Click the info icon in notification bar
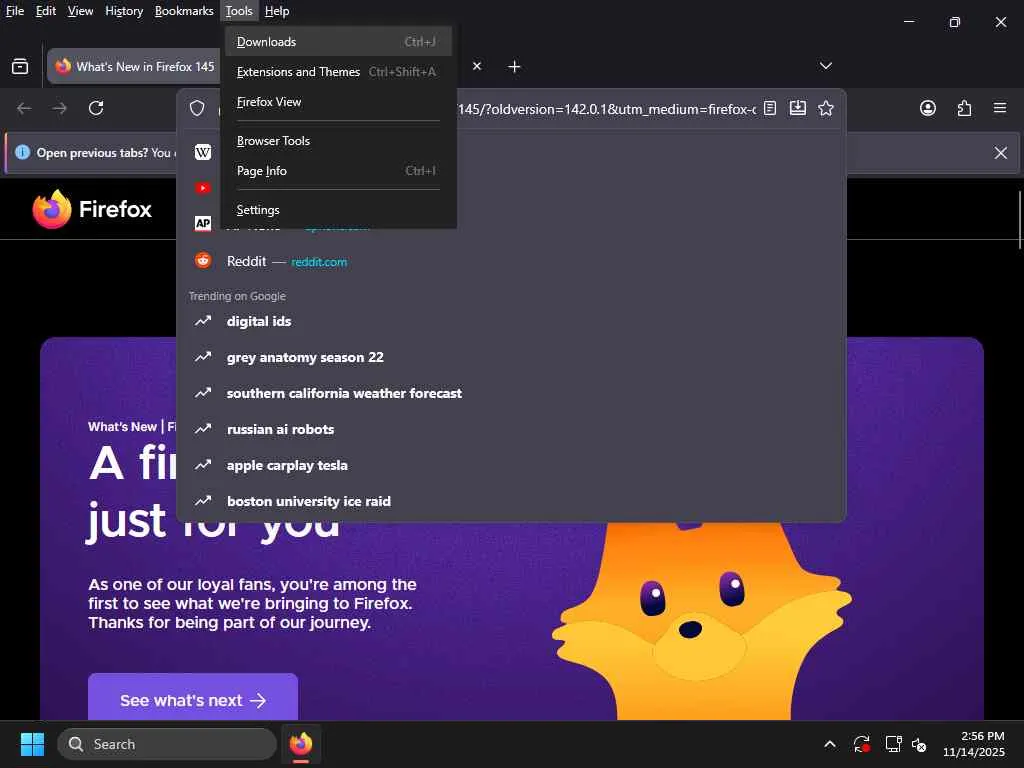1024x768 pixels. click(22, 152)
